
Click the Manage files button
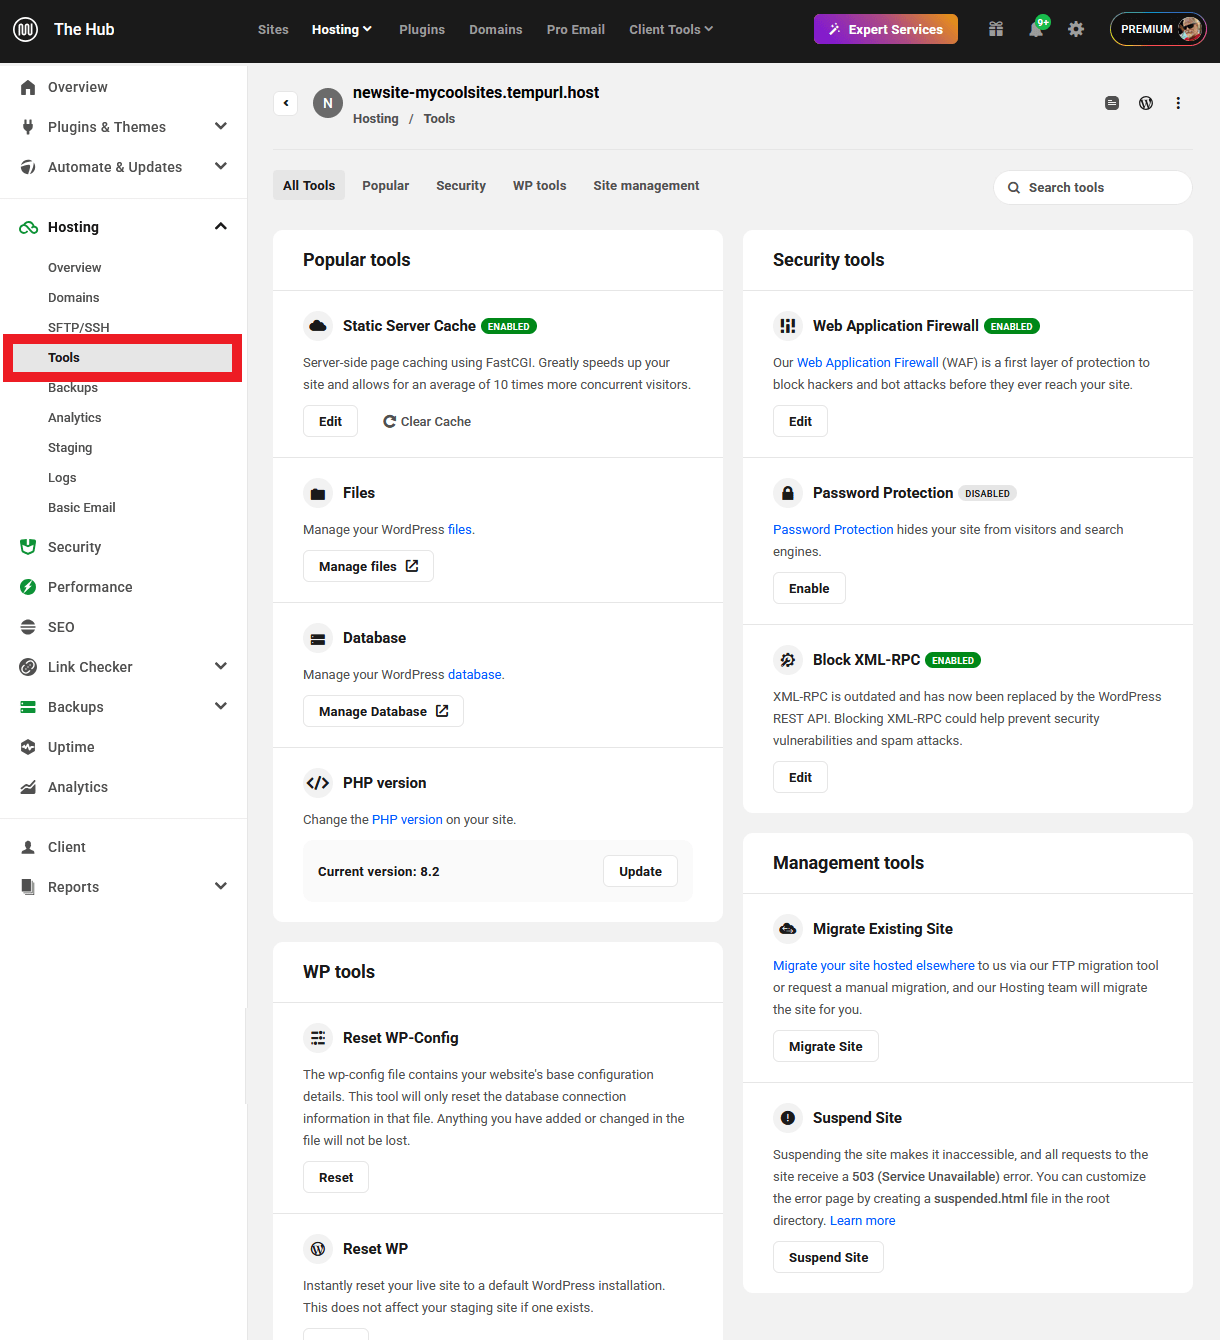(368, 566)
